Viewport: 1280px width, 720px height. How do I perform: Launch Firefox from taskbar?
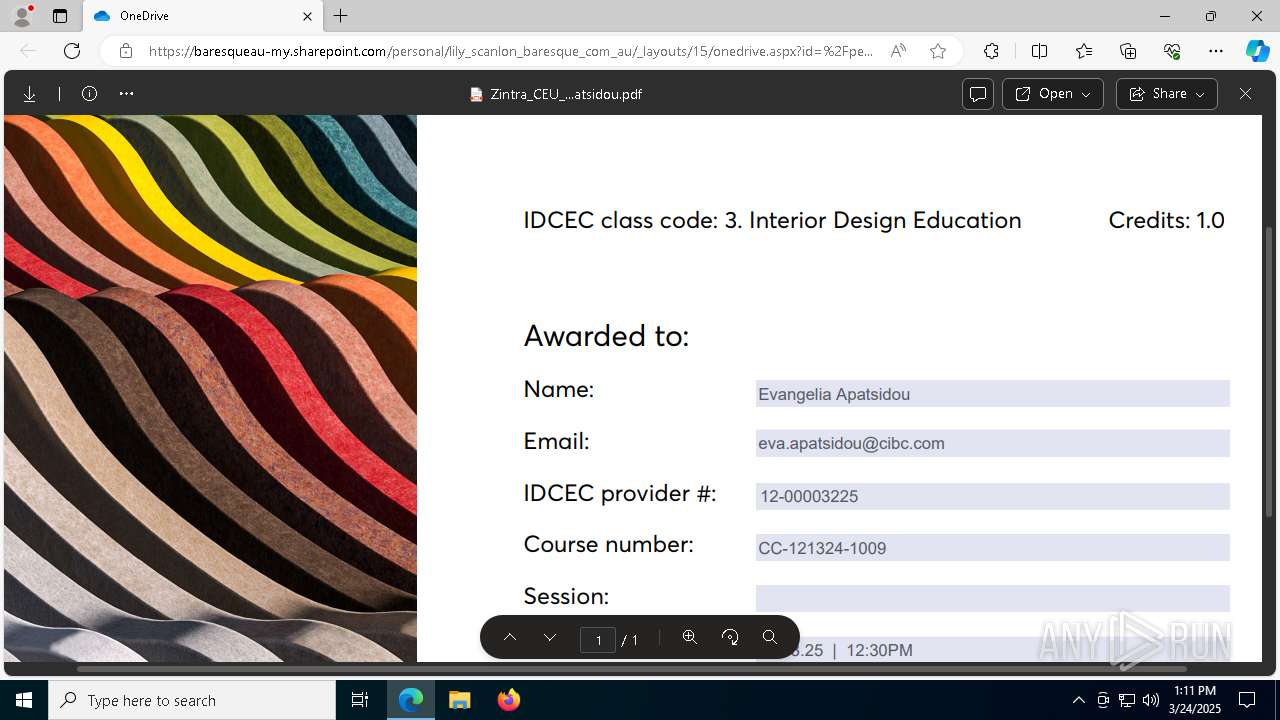509,700
